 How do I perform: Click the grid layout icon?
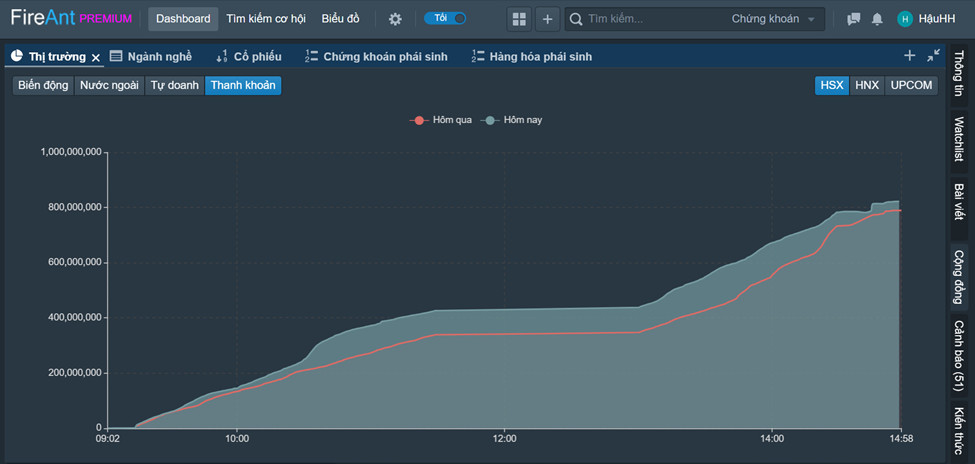(518, 19)
